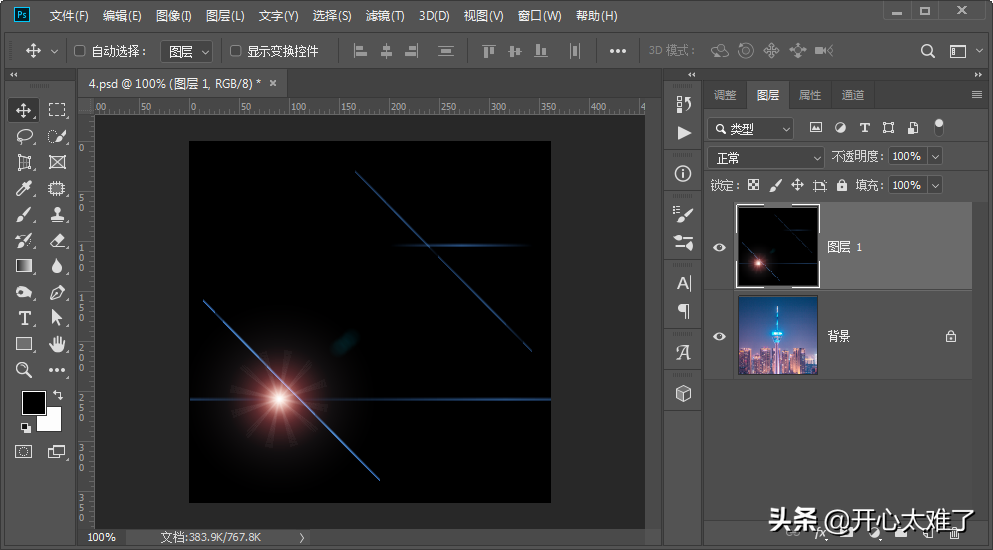Select the Rectangle shape tool
The image size is (993, 550).
(x=24, y=344)
